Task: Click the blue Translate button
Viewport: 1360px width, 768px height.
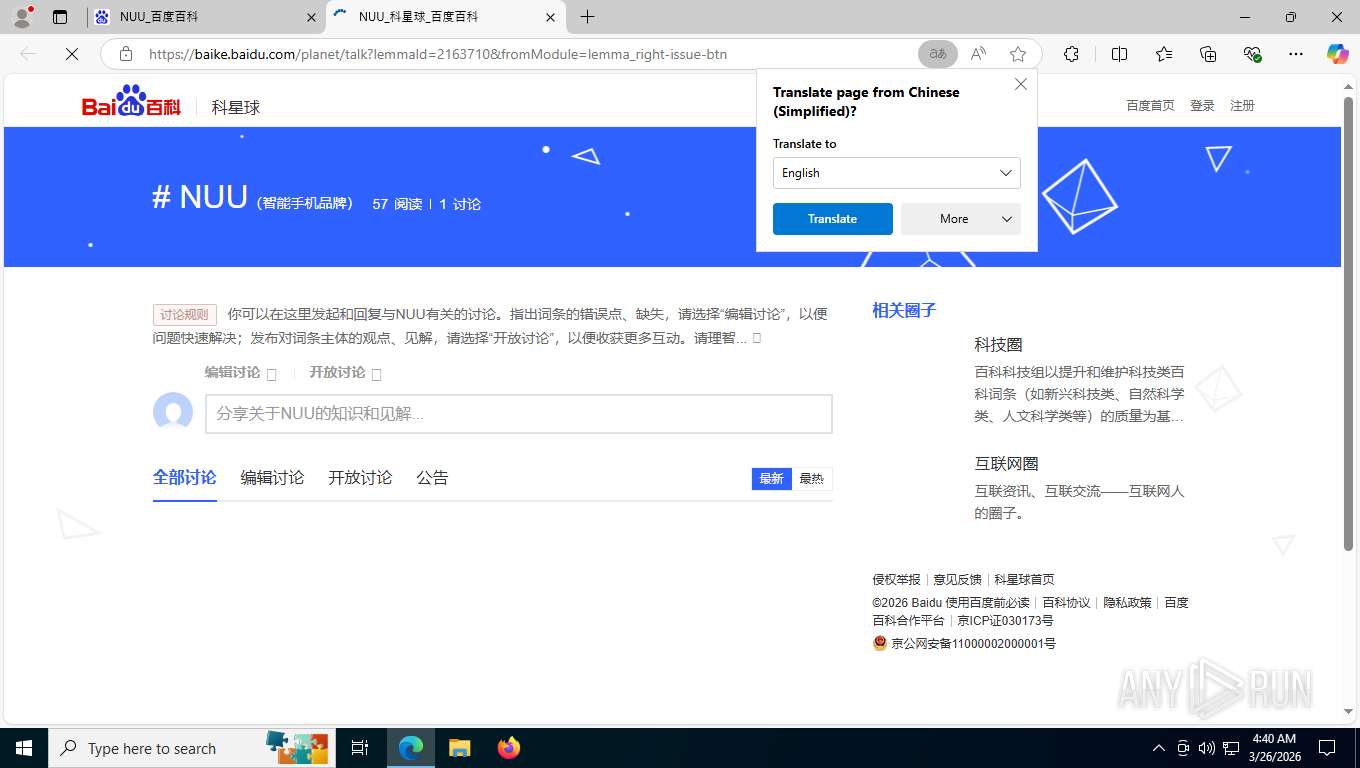Action: pos(833,219)
